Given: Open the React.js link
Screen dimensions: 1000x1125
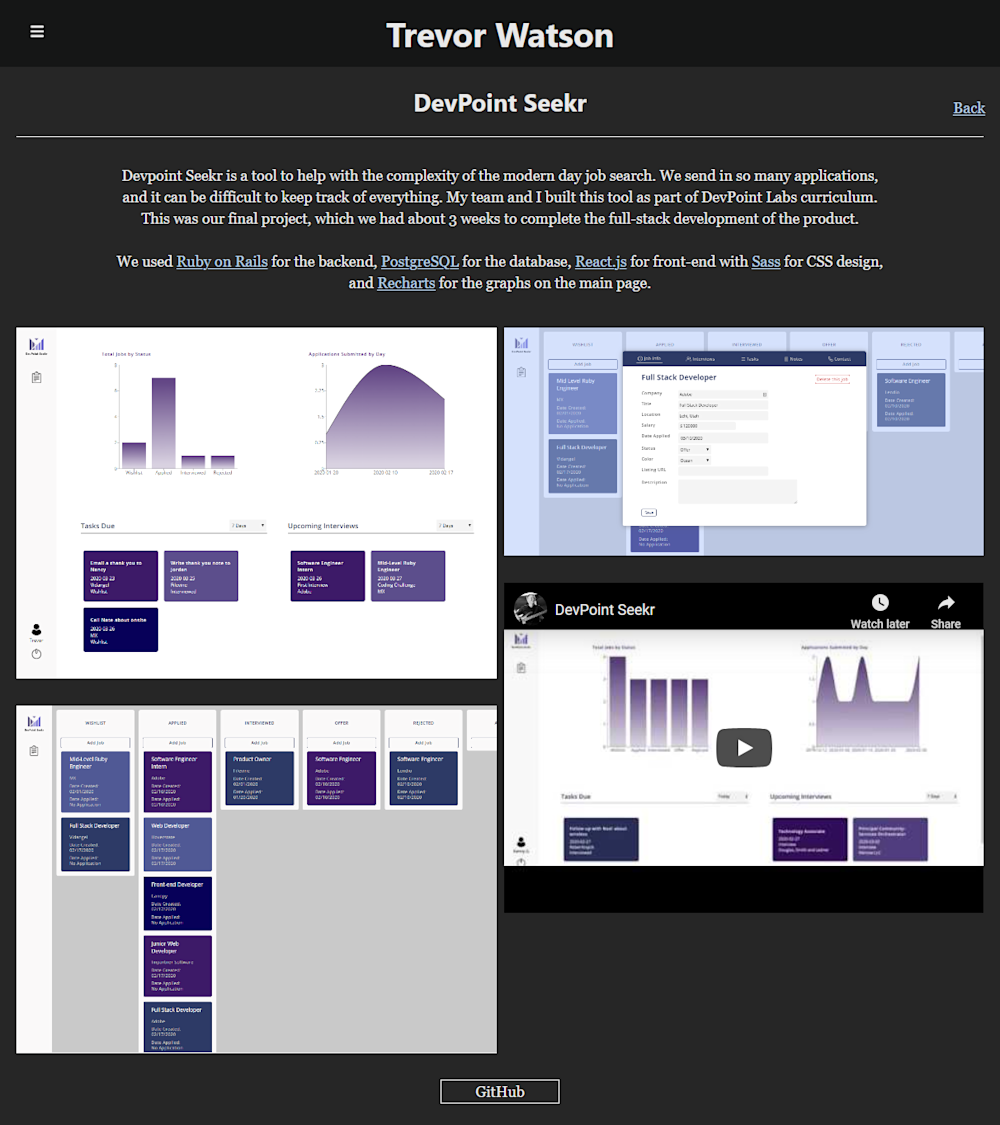Looking at the screenshot, I should [600, 262].
